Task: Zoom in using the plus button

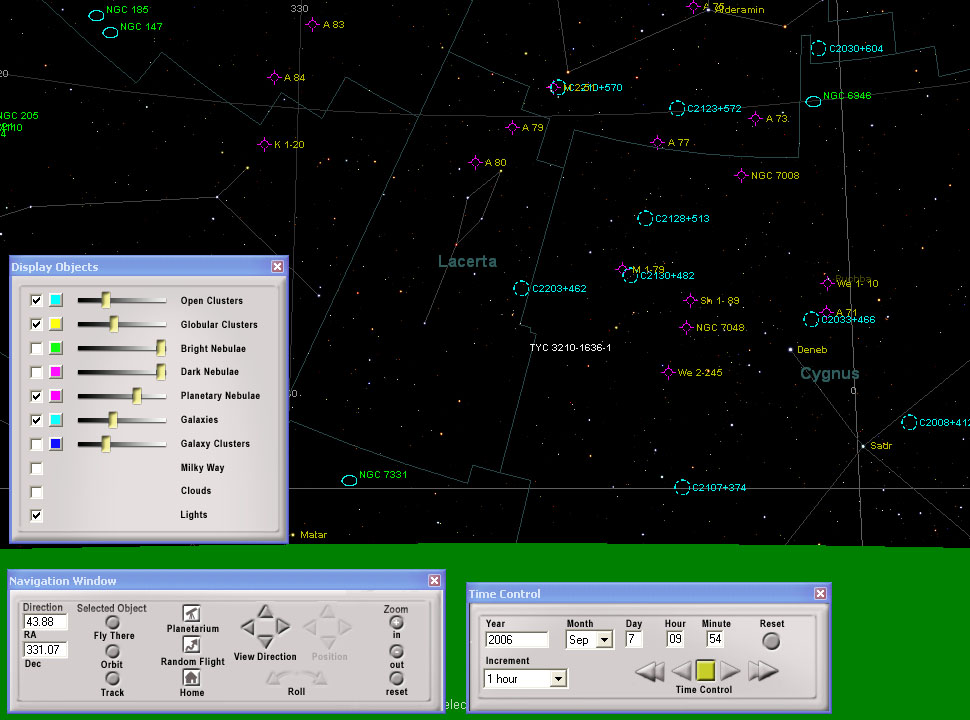Action: pyautogui.click(x=397, y=623)
